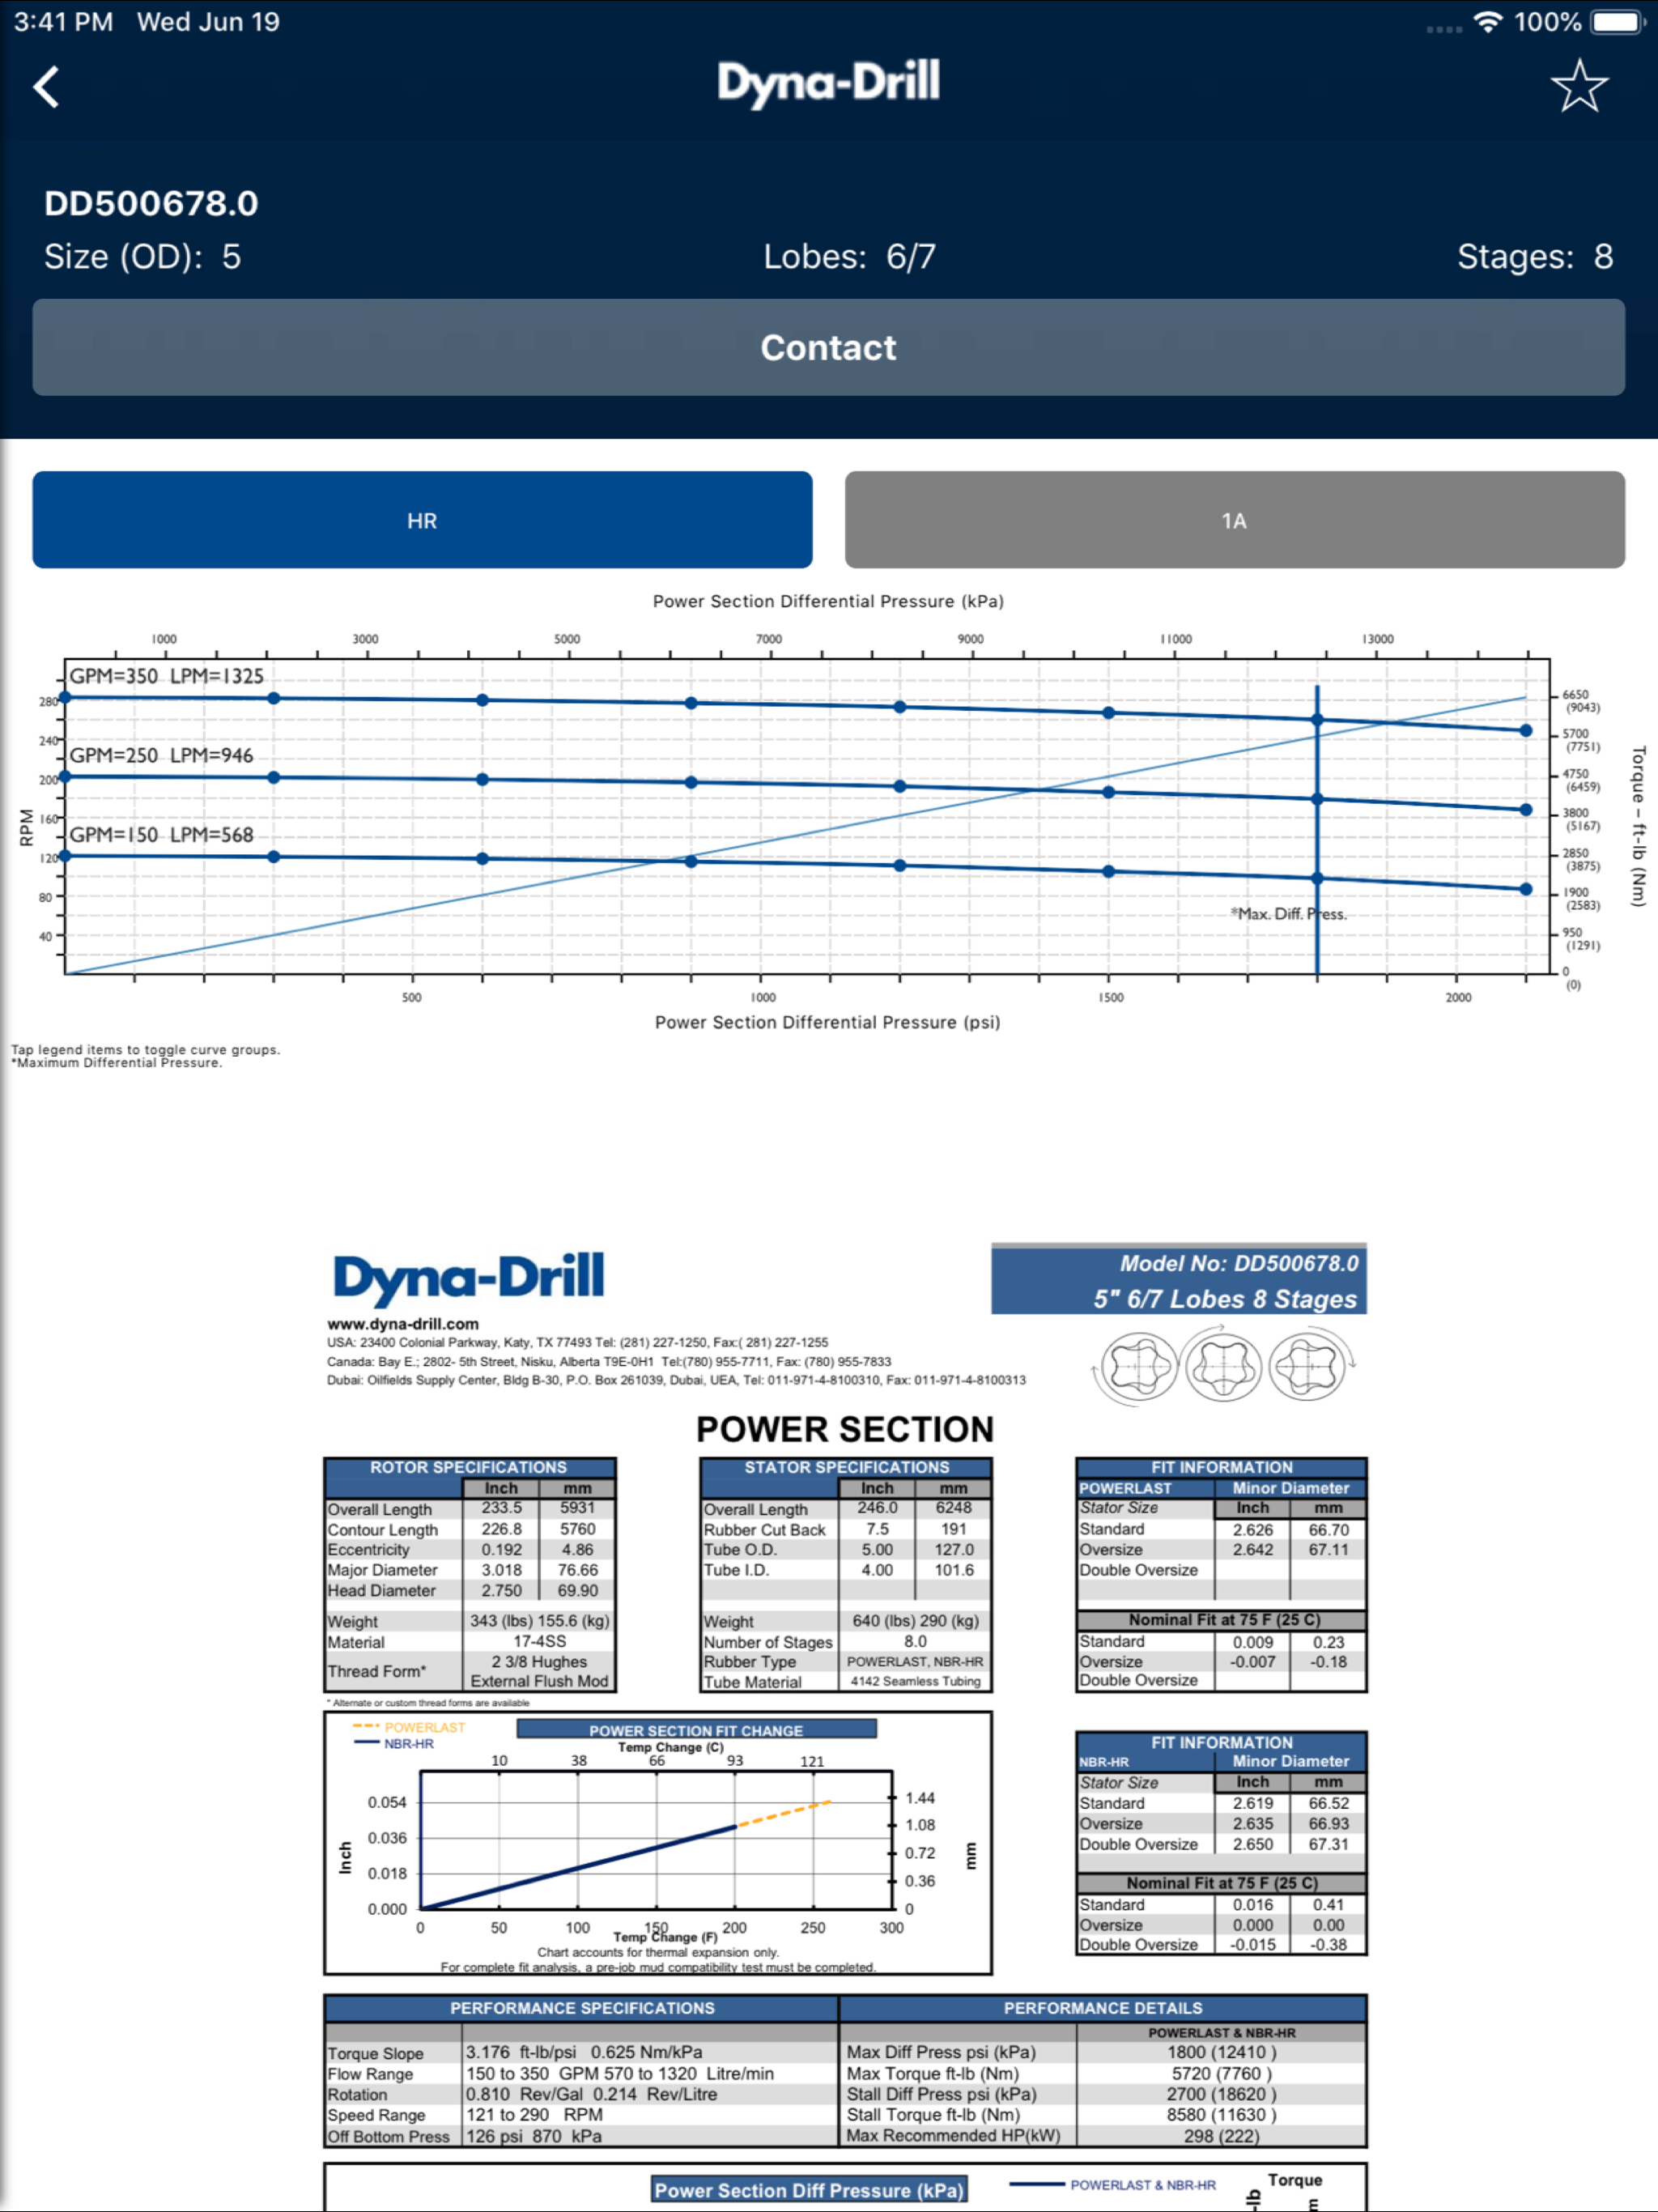Tap the Contact button

[x=828, y=347]
